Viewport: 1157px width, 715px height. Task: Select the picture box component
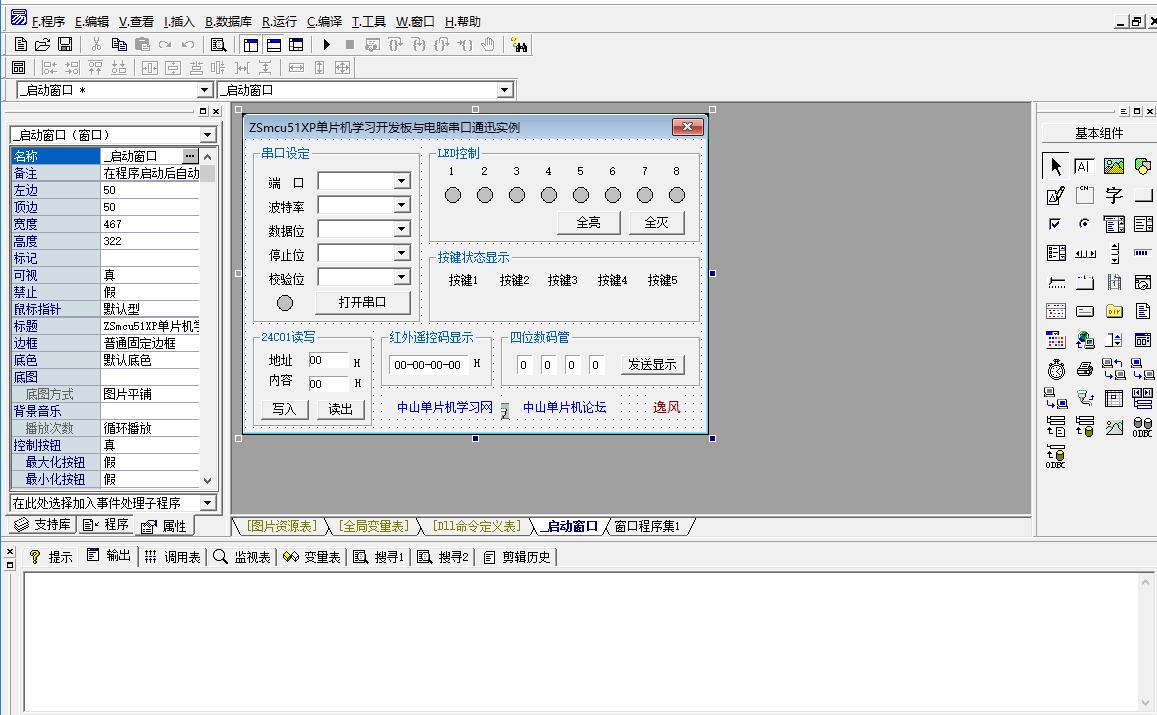tap(1113, 166)
